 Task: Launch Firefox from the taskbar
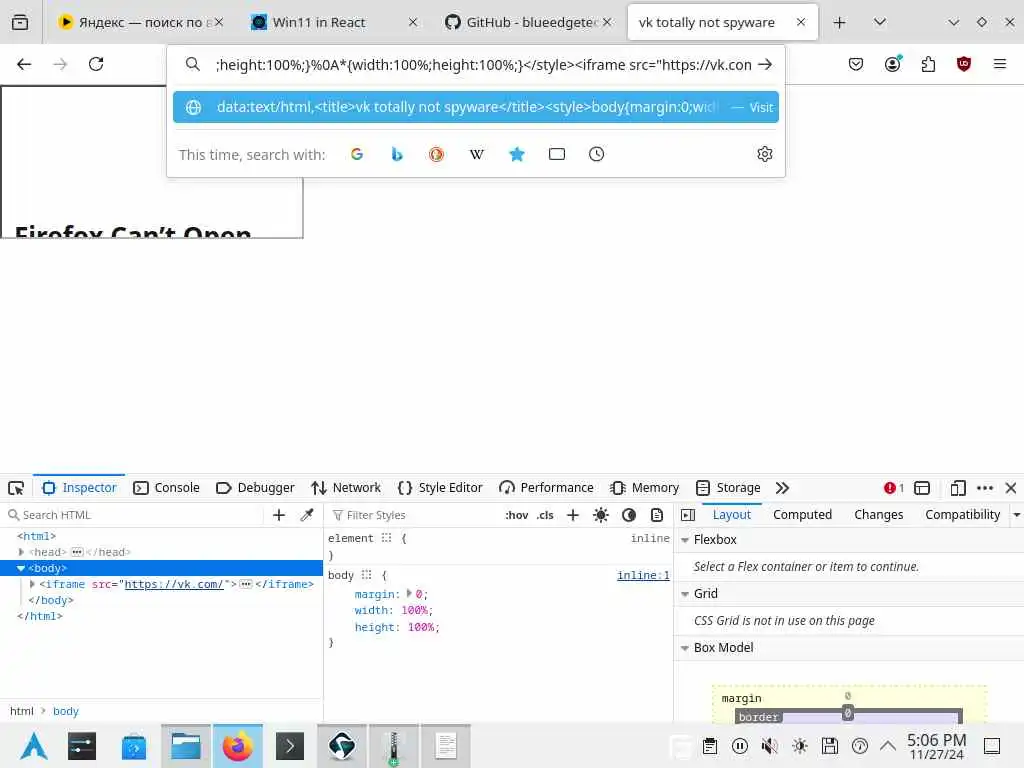pyautogui.click(x=238, y=746)
